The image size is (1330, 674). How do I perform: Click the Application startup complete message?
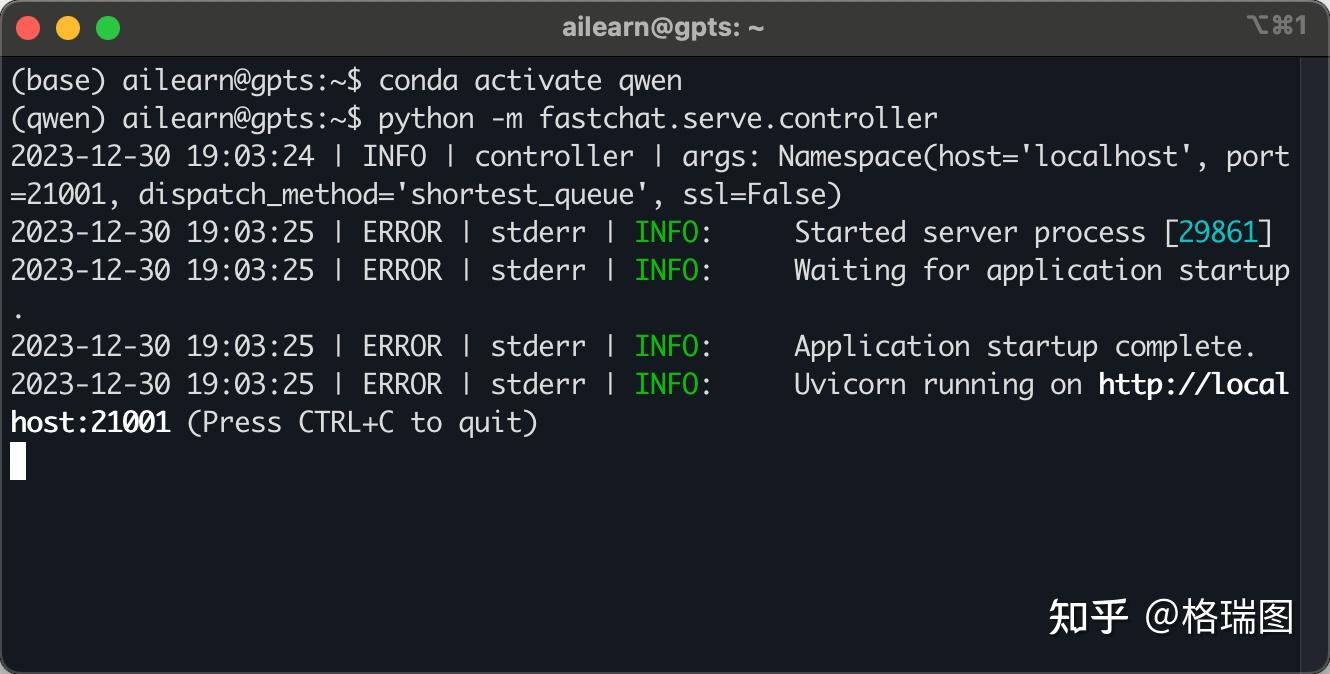[1025, 347]
